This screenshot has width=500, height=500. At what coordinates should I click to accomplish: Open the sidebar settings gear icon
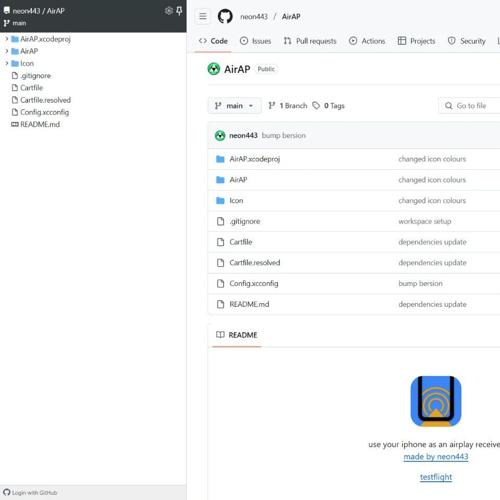coord(169,11)
